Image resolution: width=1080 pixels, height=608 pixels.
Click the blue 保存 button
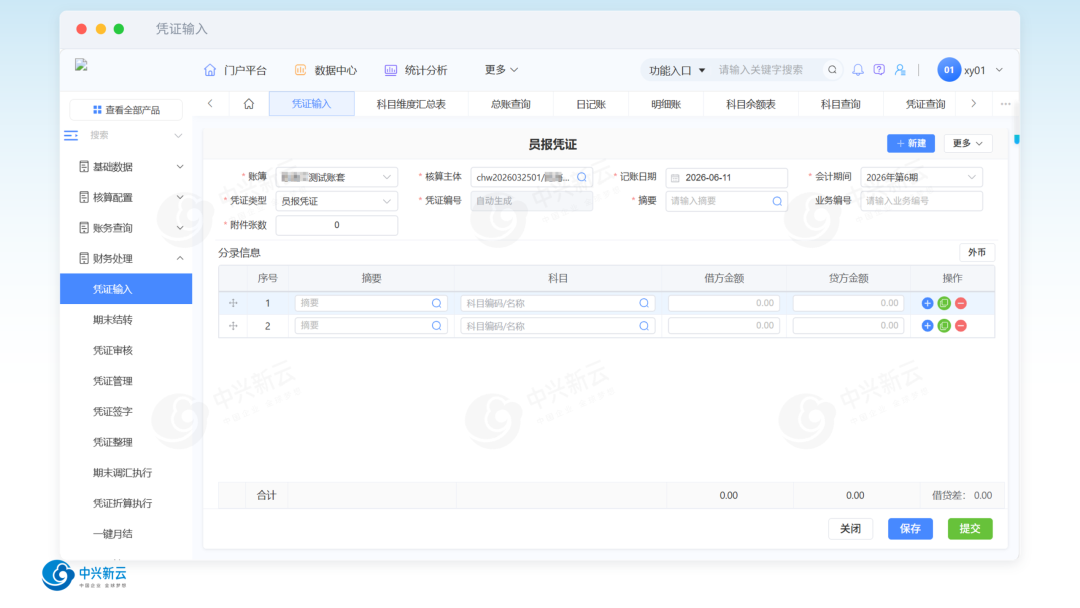(910, 529)
